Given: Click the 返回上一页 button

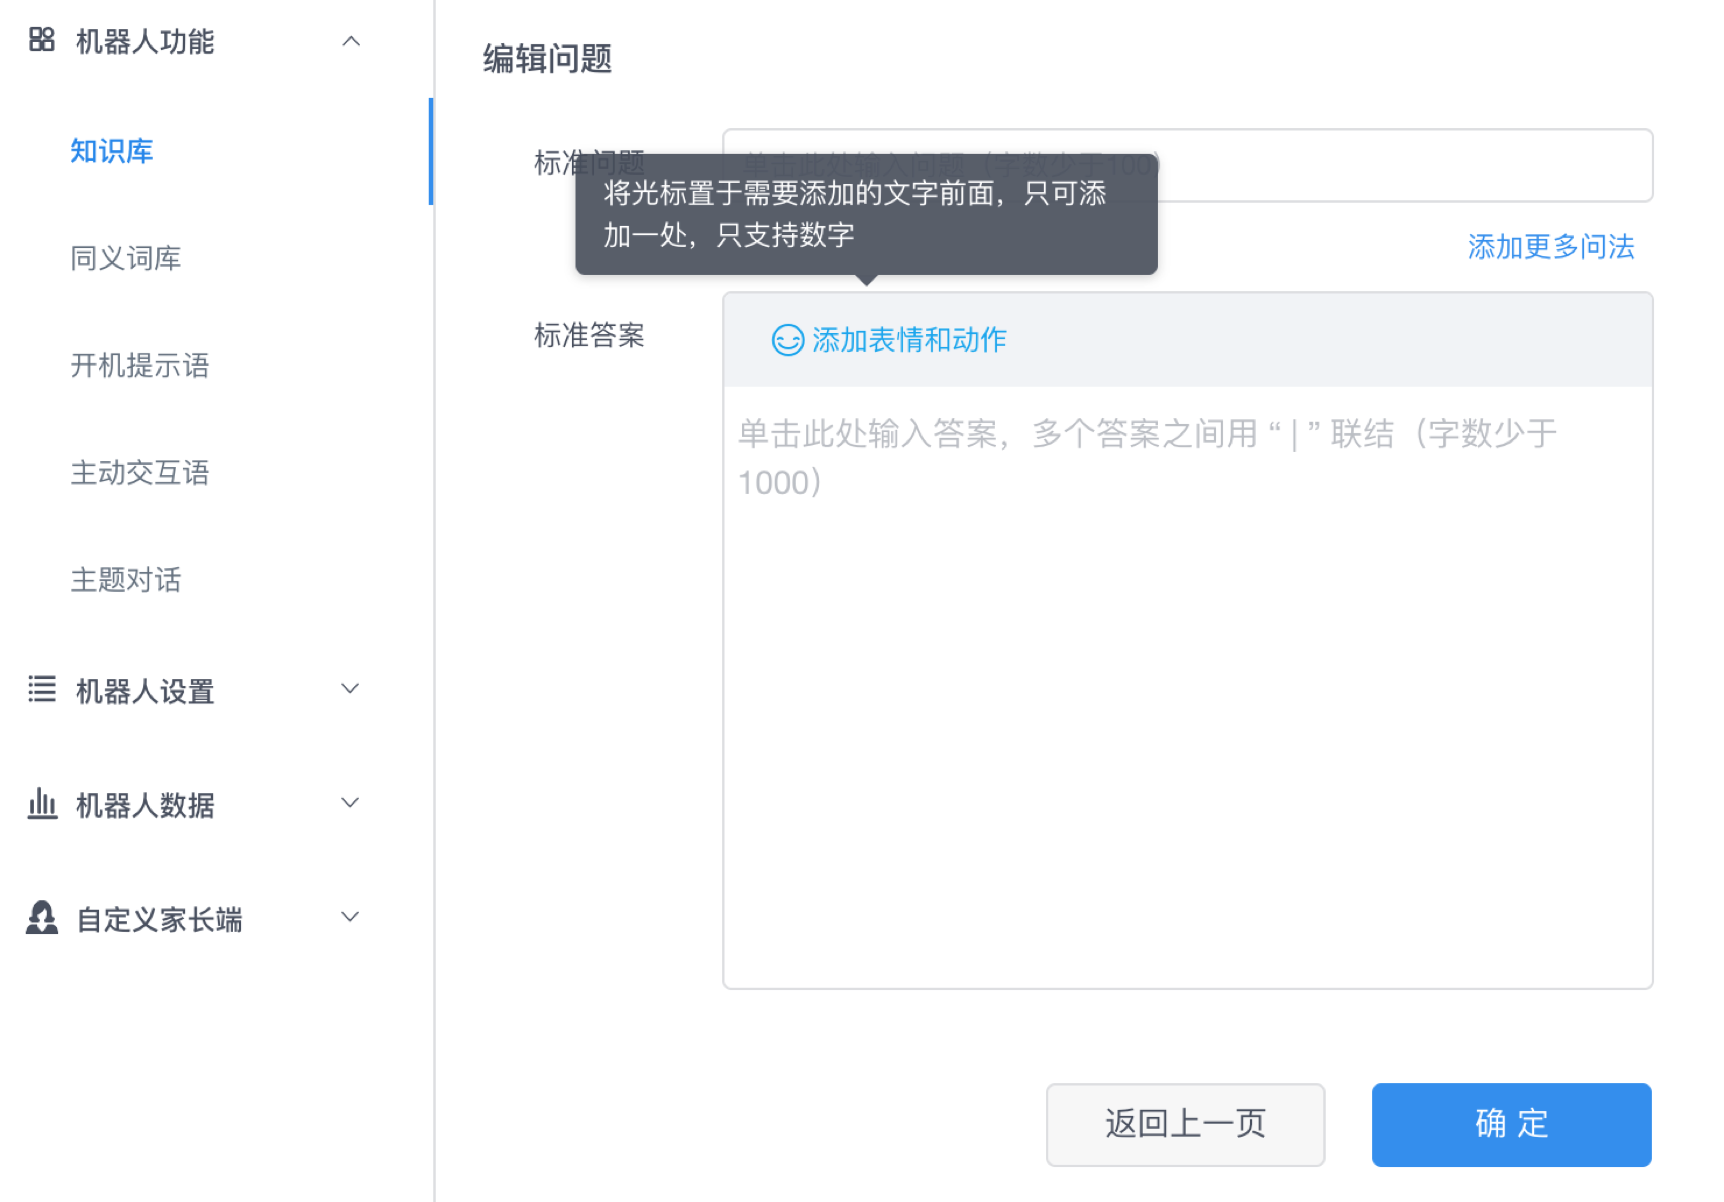Looking at the screenshot, I should point(1184,1124).
